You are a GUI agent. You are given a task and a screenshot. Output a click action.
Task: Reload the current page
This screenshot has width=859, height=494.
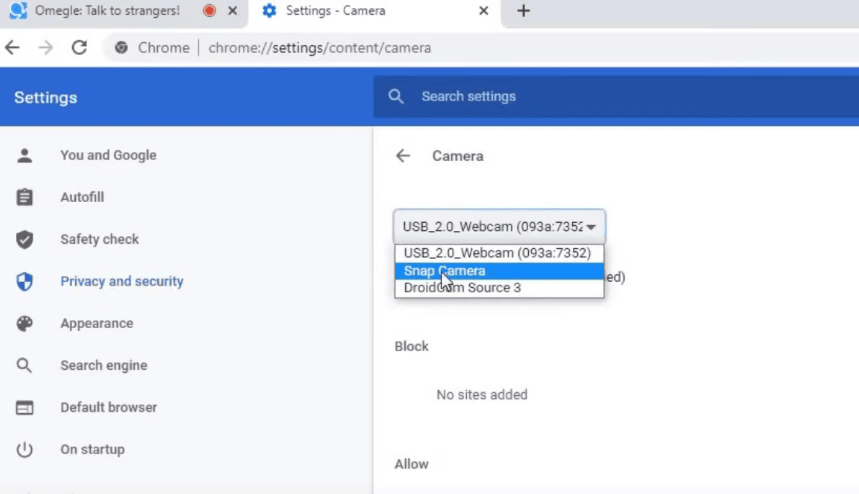[x=79, y=48]
